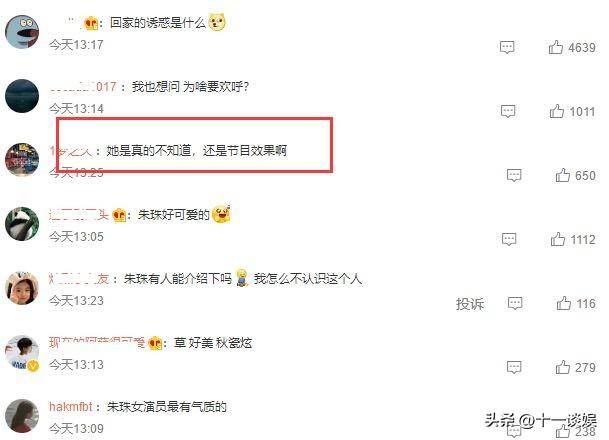Open the child photo avatar

pyautogui.click(x=22, y=288)
